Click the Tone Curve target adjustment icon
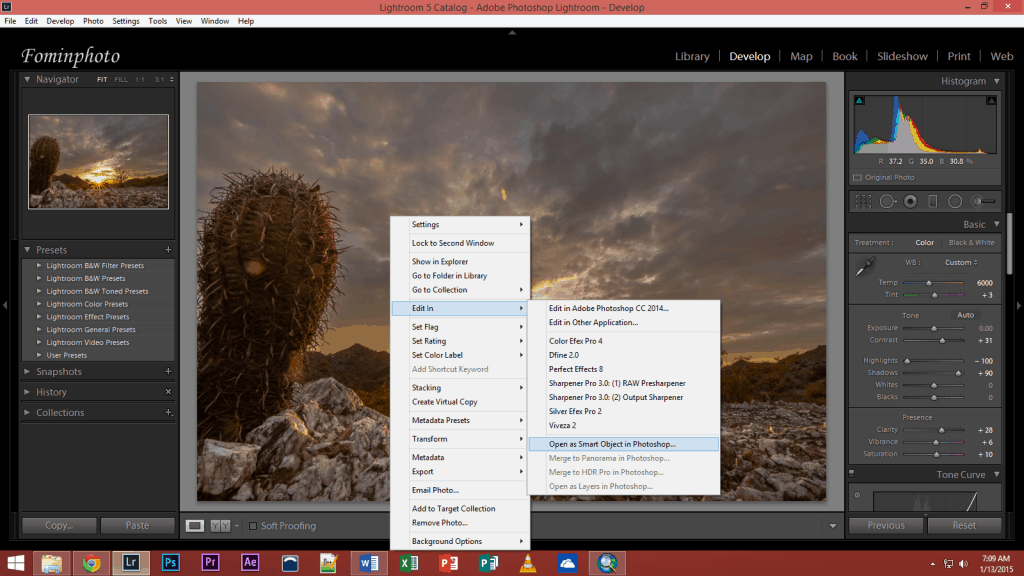The height and width of the screenshot is (576, 1024). pyautogui.click(x=857, y=495)
